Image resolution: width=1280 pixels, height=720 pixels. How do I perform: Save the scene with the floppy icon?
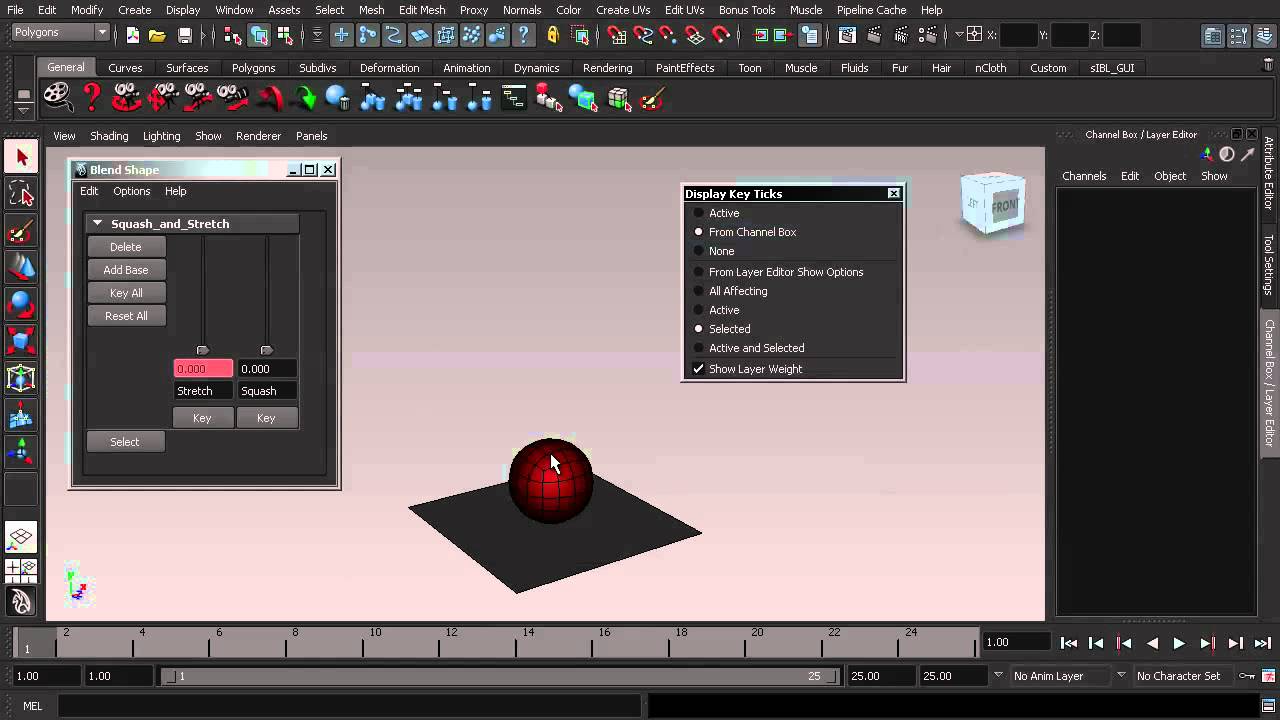[185, 35]
